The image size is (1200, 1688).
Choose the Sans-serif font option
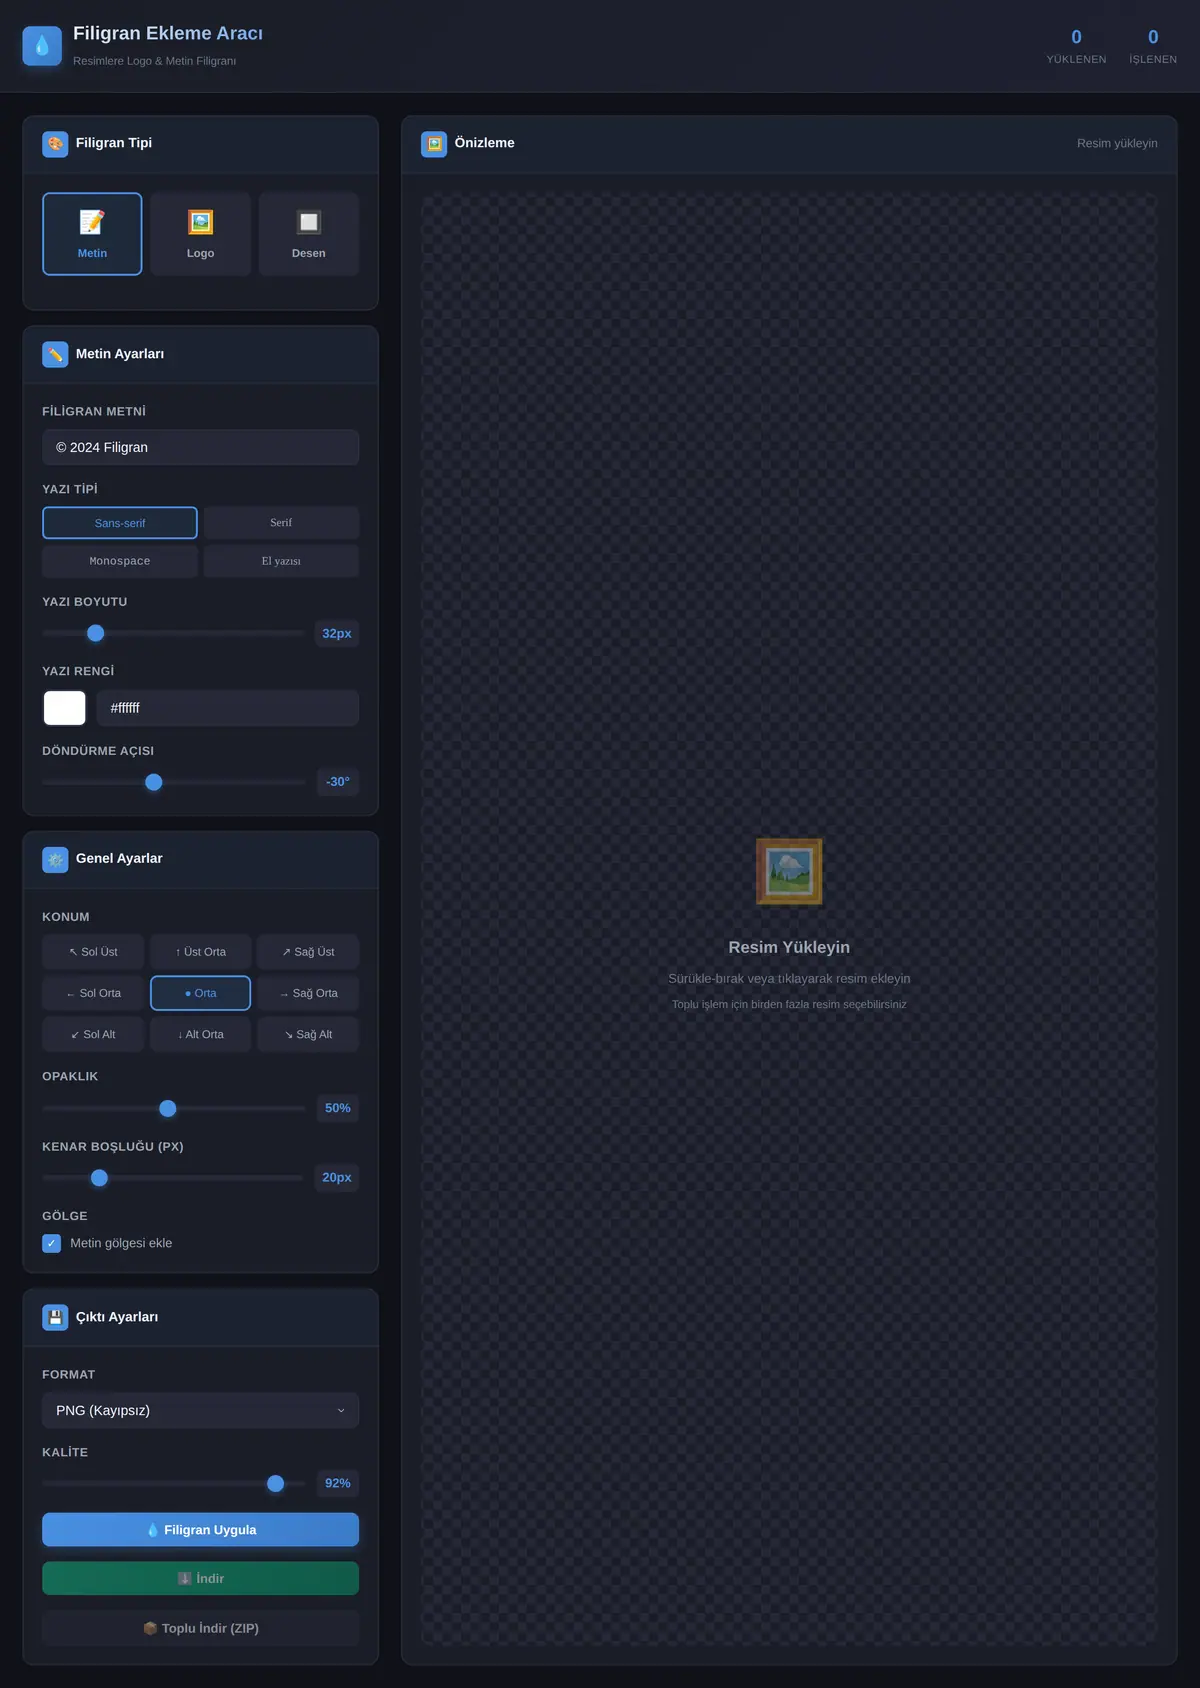(120, 523)
